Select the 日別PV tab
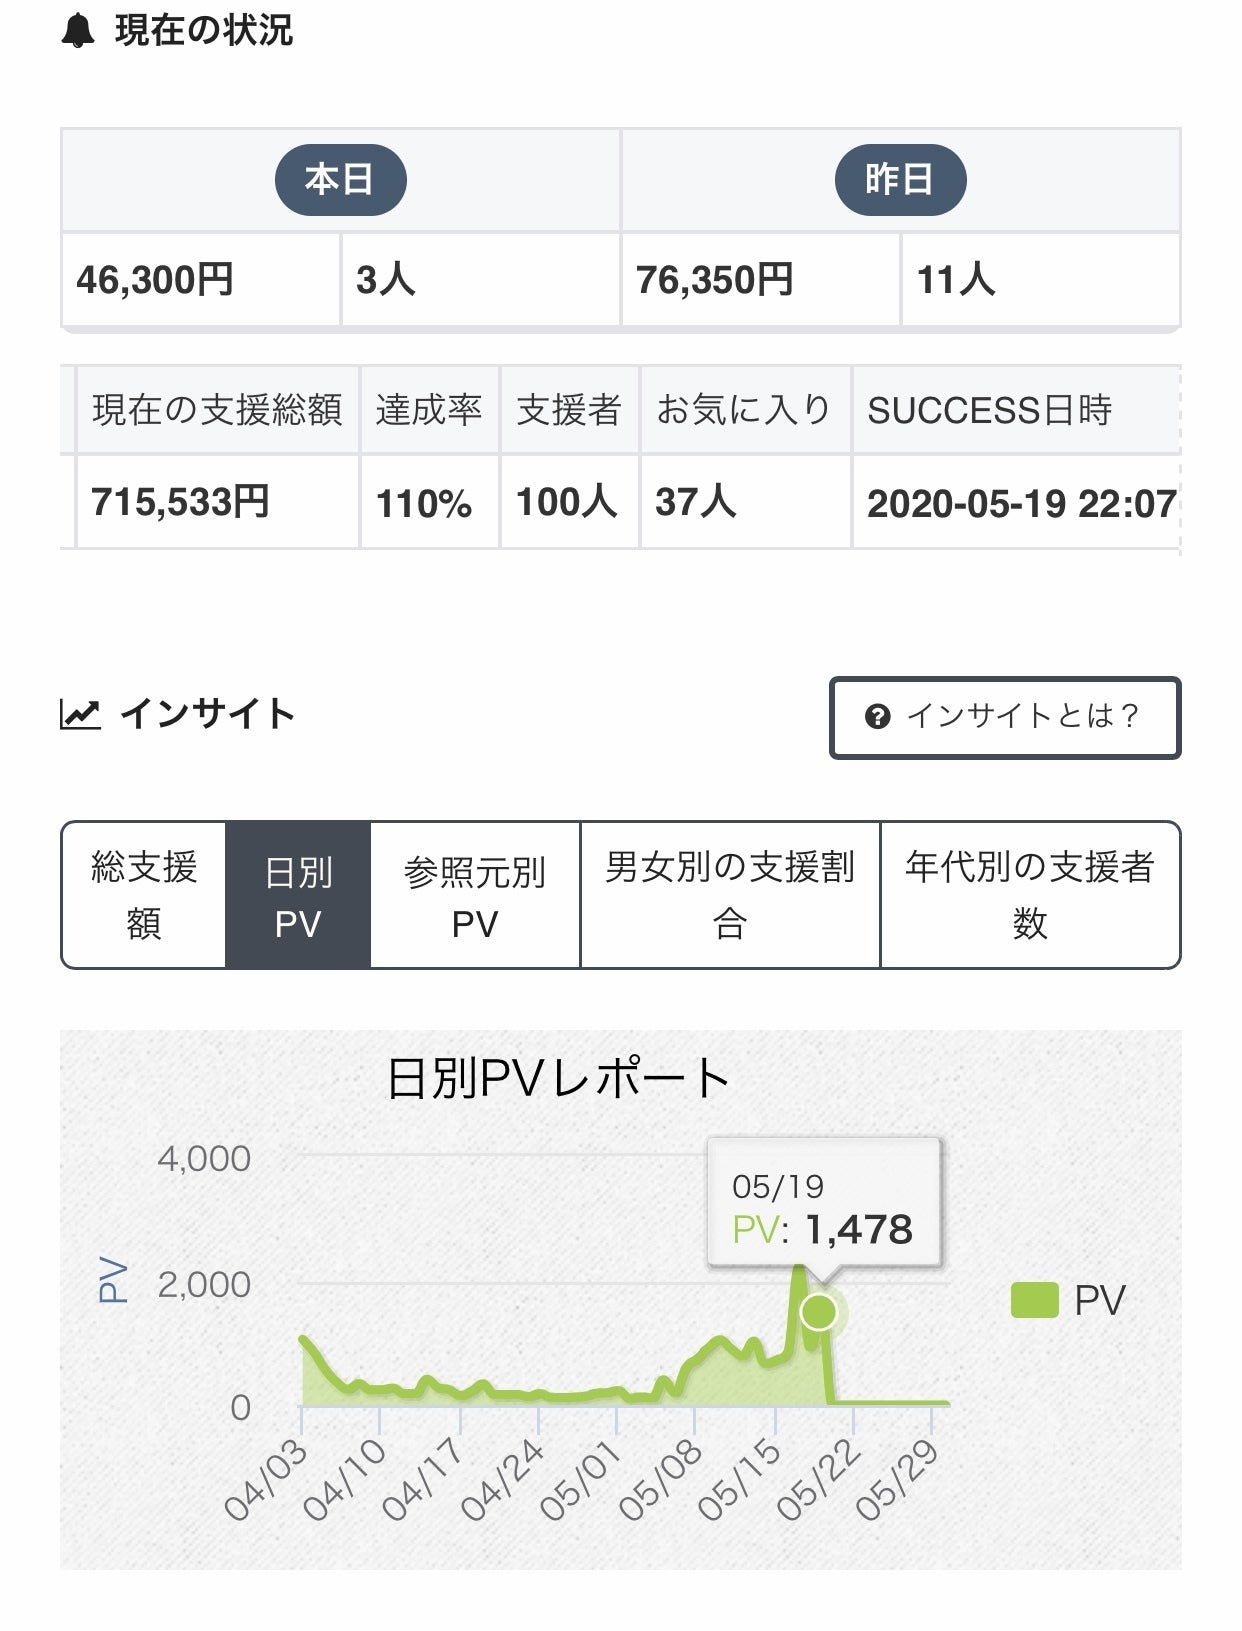The image size is (1242, 1631). [x=298, y=896]
